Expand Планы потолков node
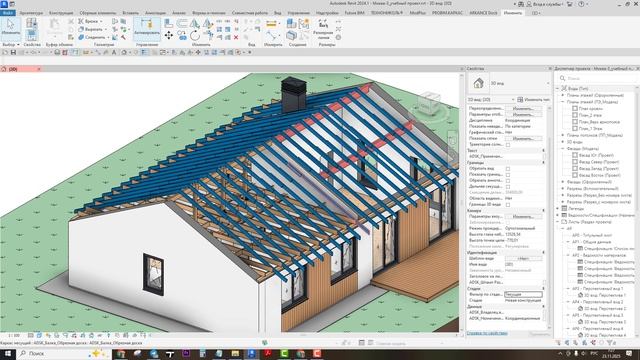The width and height of the screenshot is (640, 360). tap(563, 135)
